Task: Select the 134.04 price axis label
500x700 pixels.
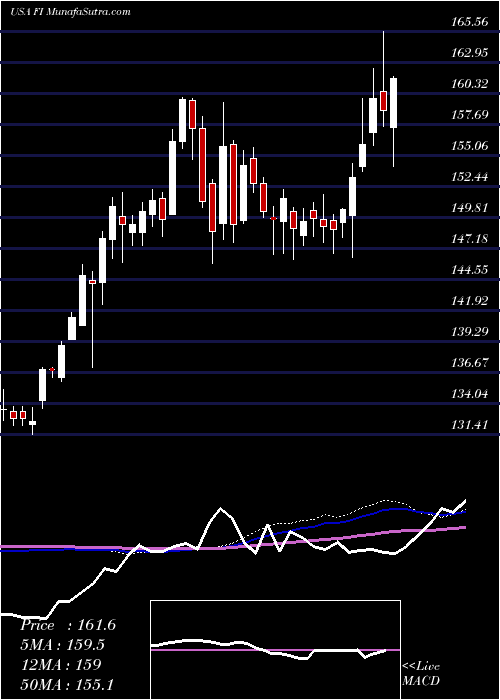Action: [x=469, y=393]
